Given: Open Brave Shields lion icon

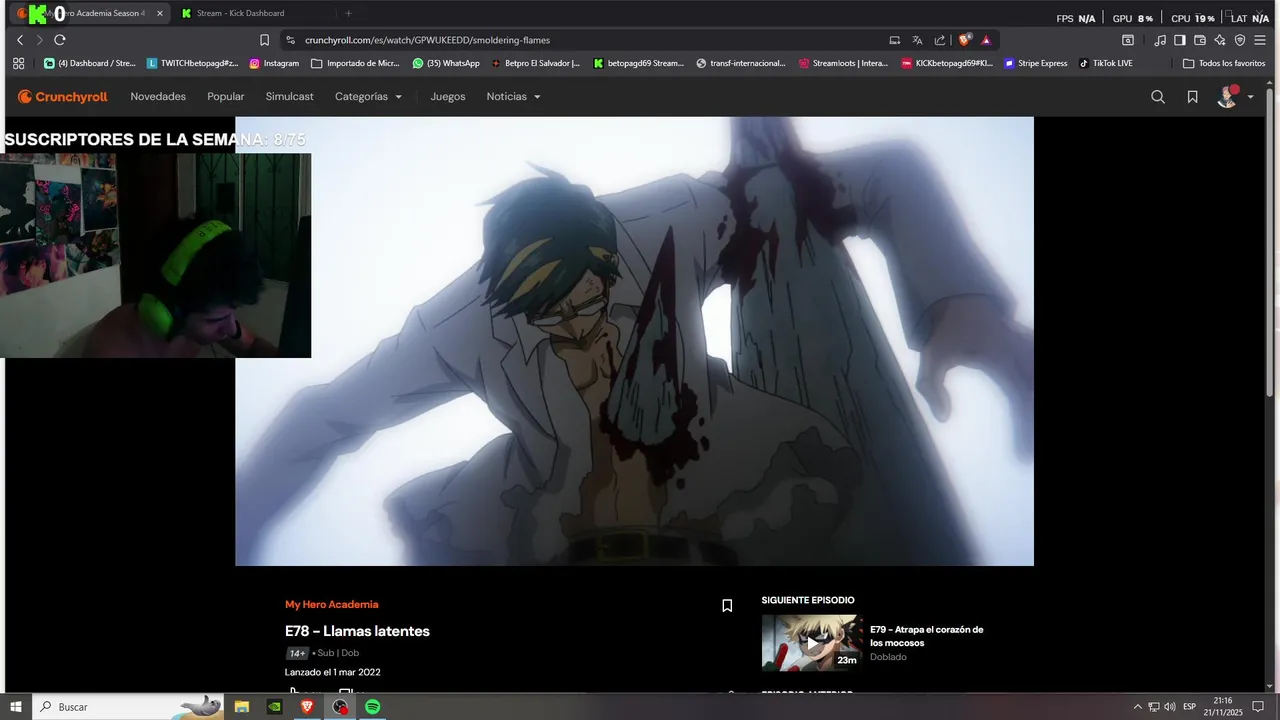Looking at the screenshot, I should pos(964,40).
